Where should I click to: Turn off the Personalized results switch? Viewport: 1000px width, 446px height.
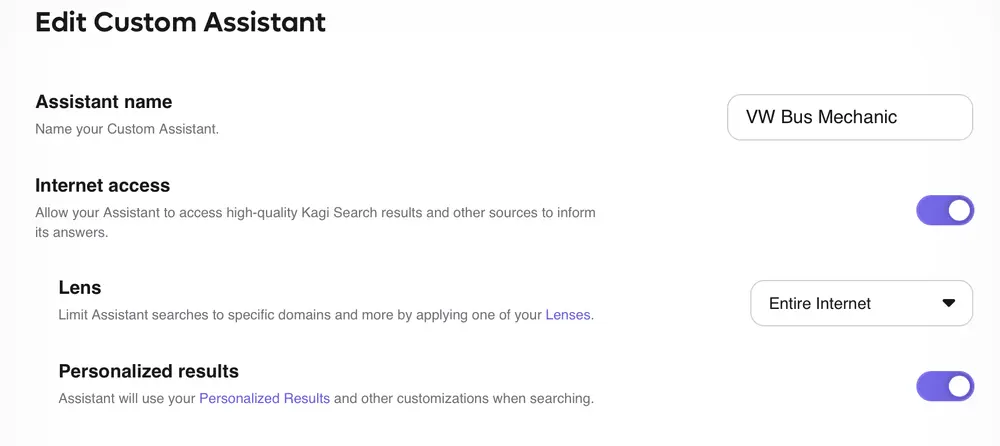click(x=944, y=386)
